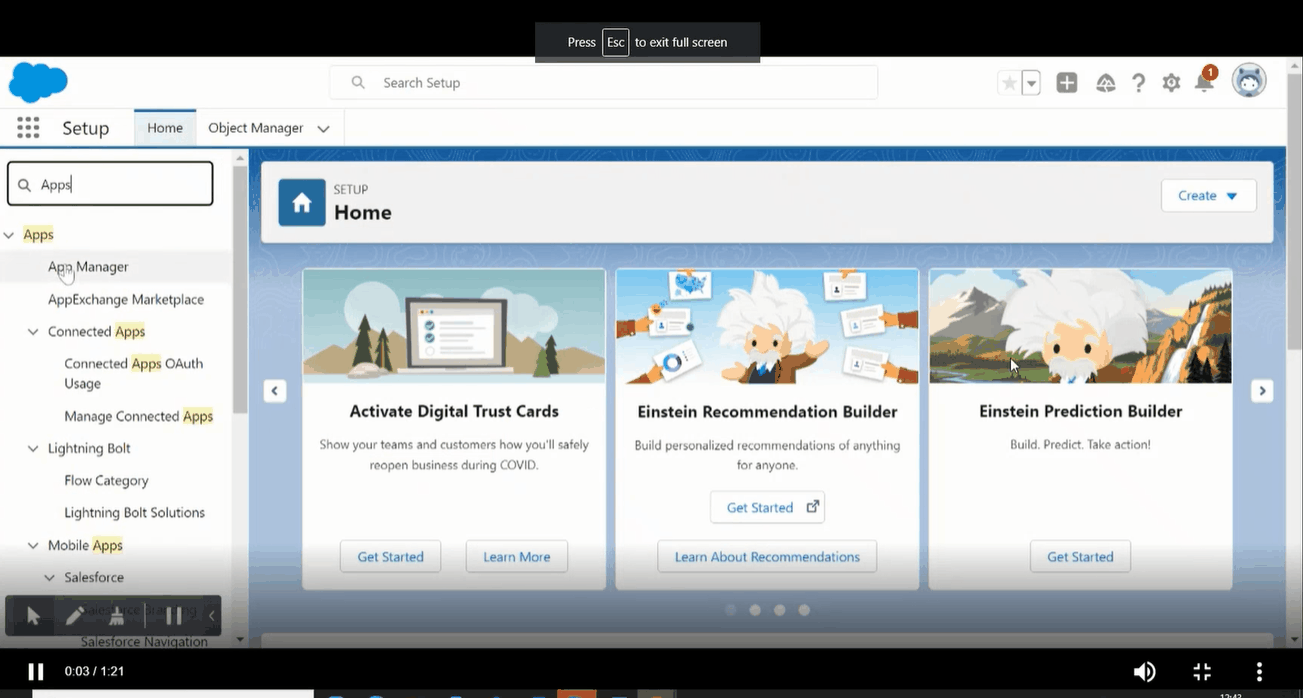Image resolution: width=1303 pixels, height=698 pixels.
Task: Click the Favorites star icon
Action: [1009, 83]
